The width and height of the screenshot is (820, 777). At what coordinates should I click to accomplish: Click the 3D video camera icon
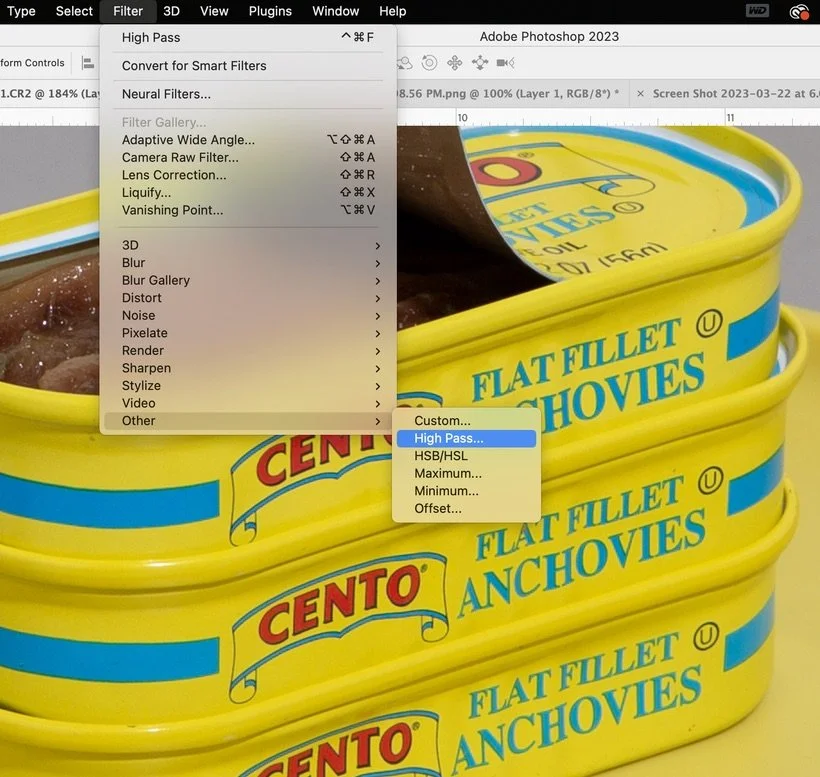click(x=505, y=63)
